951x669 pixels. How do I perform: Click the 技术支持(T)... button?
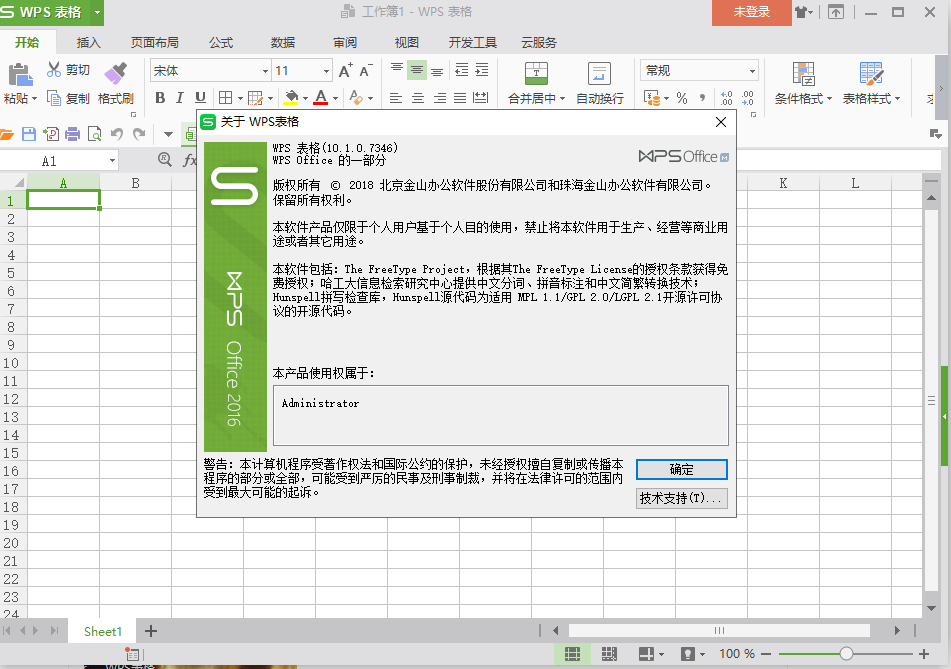click(x=681, y=498)
